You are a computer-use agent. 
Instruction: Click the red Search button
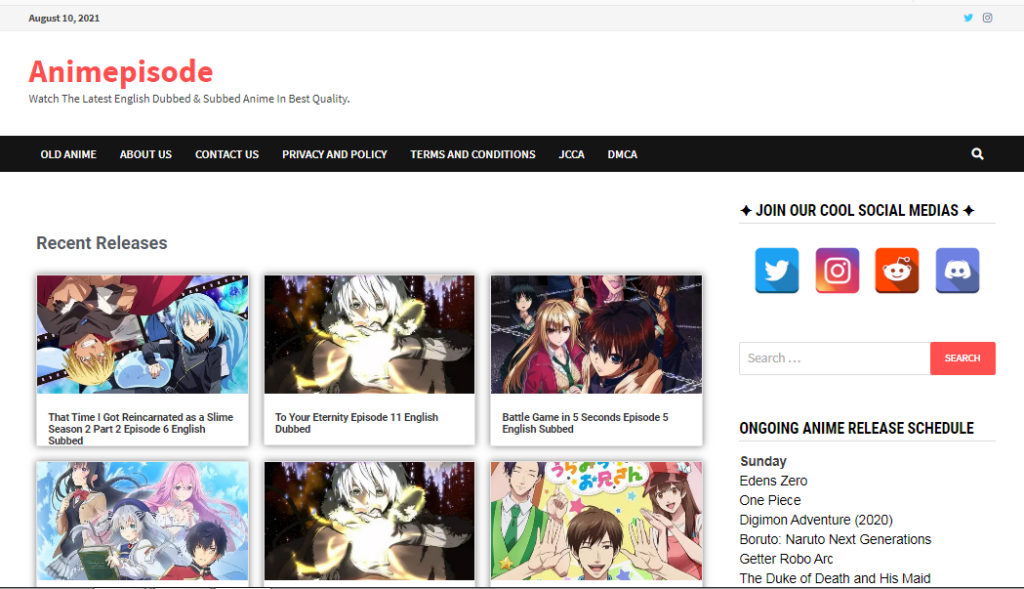[963, 358]
